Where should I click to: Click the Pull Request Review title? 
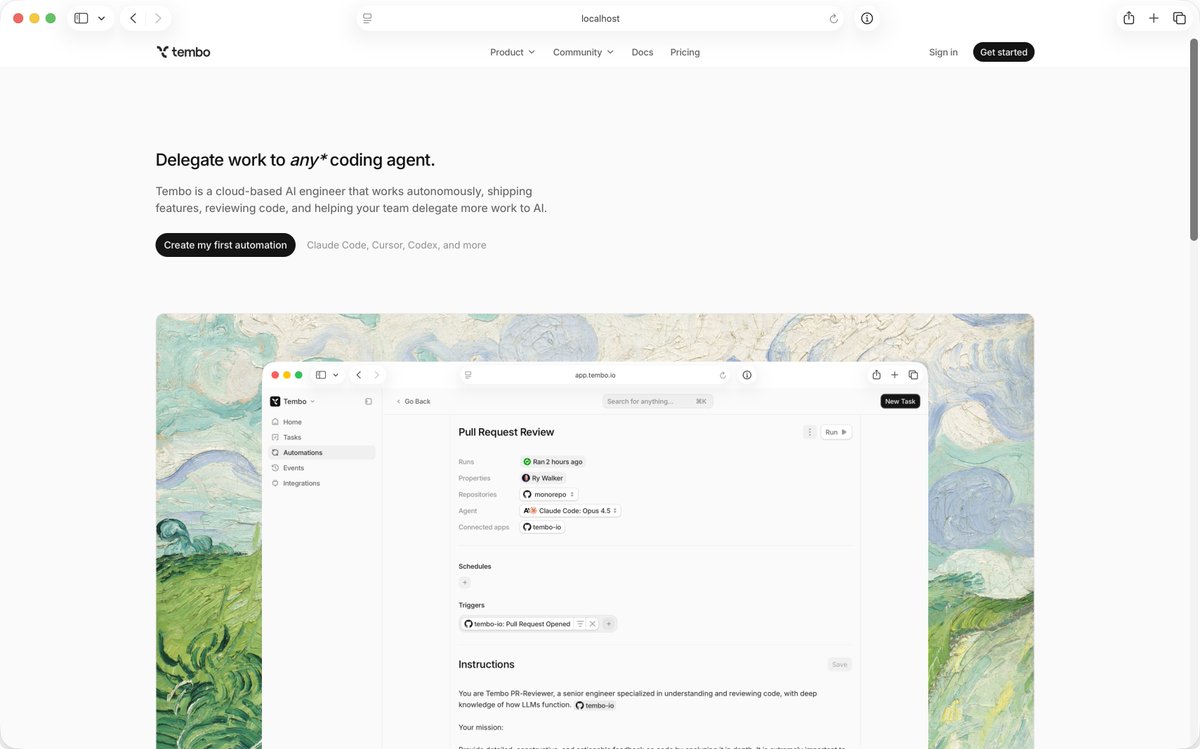[x=506, y=432]
